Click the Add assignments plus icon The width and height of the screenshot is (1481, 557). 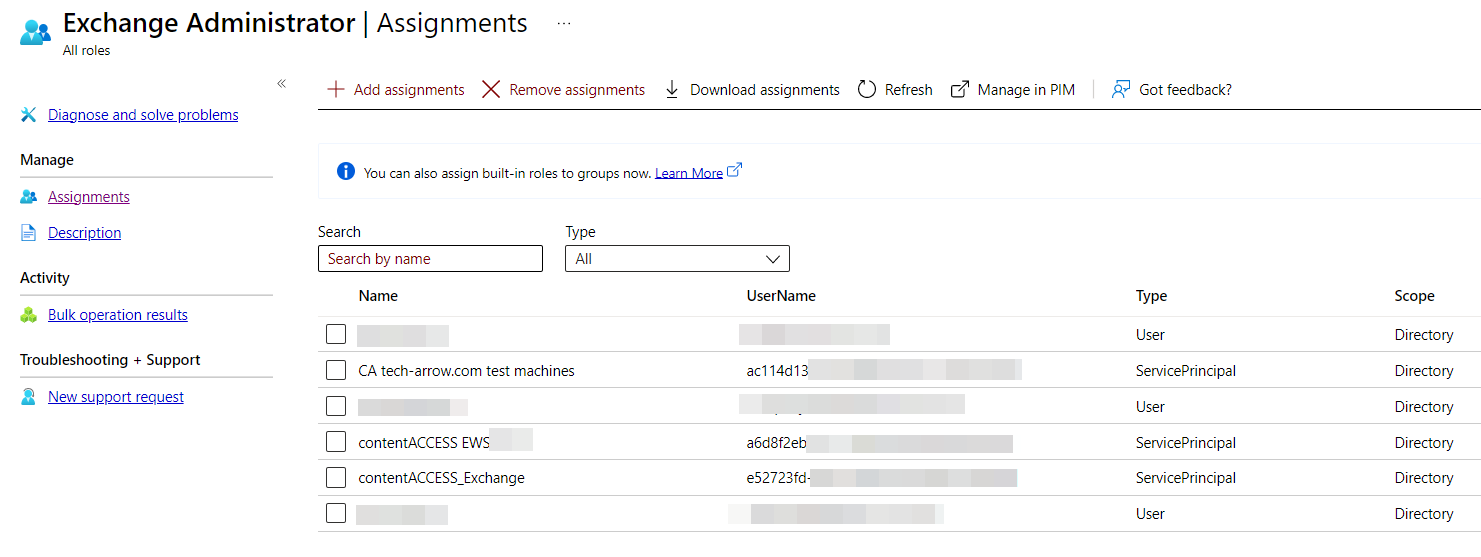point(336,90)
